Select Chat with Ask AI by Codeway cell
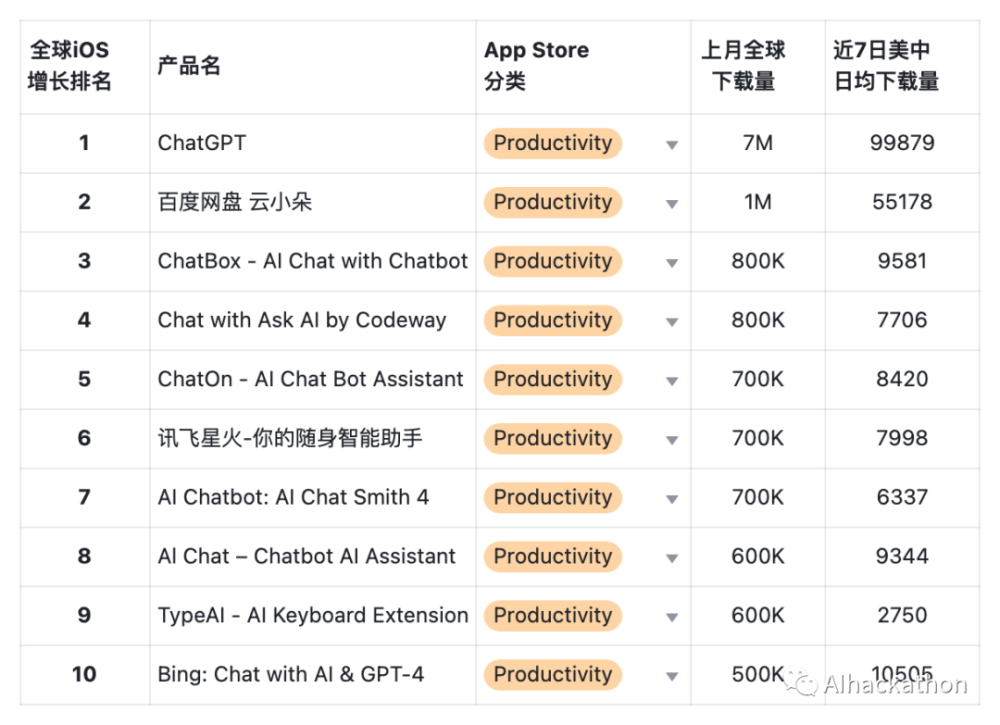 point(312,321)
